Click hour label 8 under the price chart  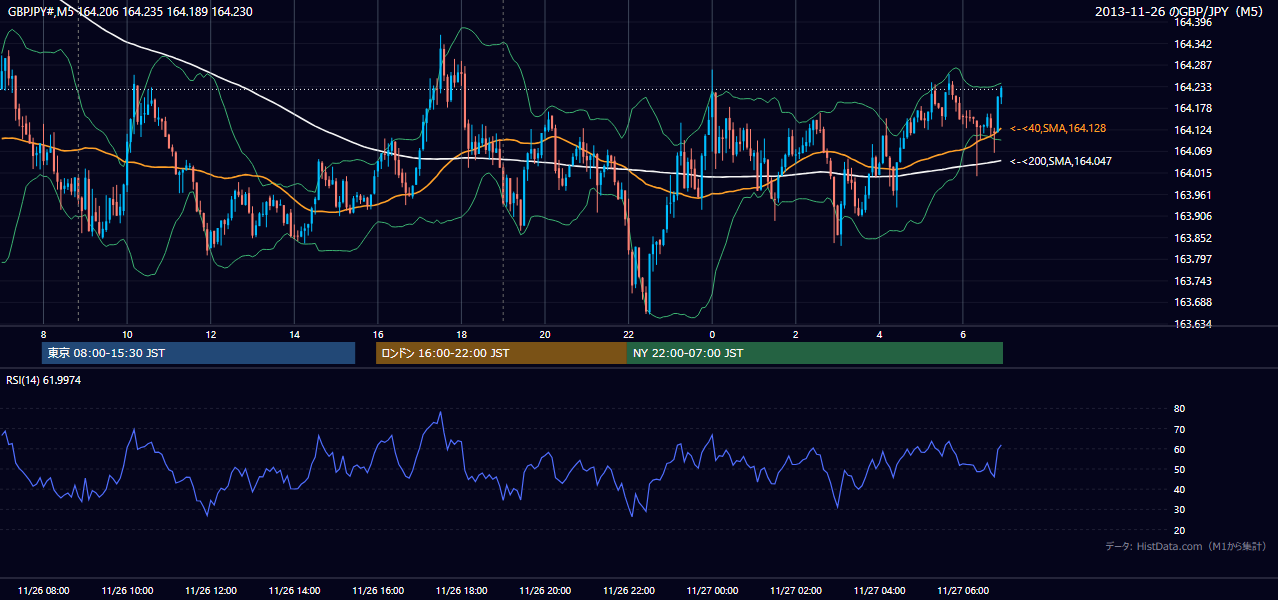point(44,334)
